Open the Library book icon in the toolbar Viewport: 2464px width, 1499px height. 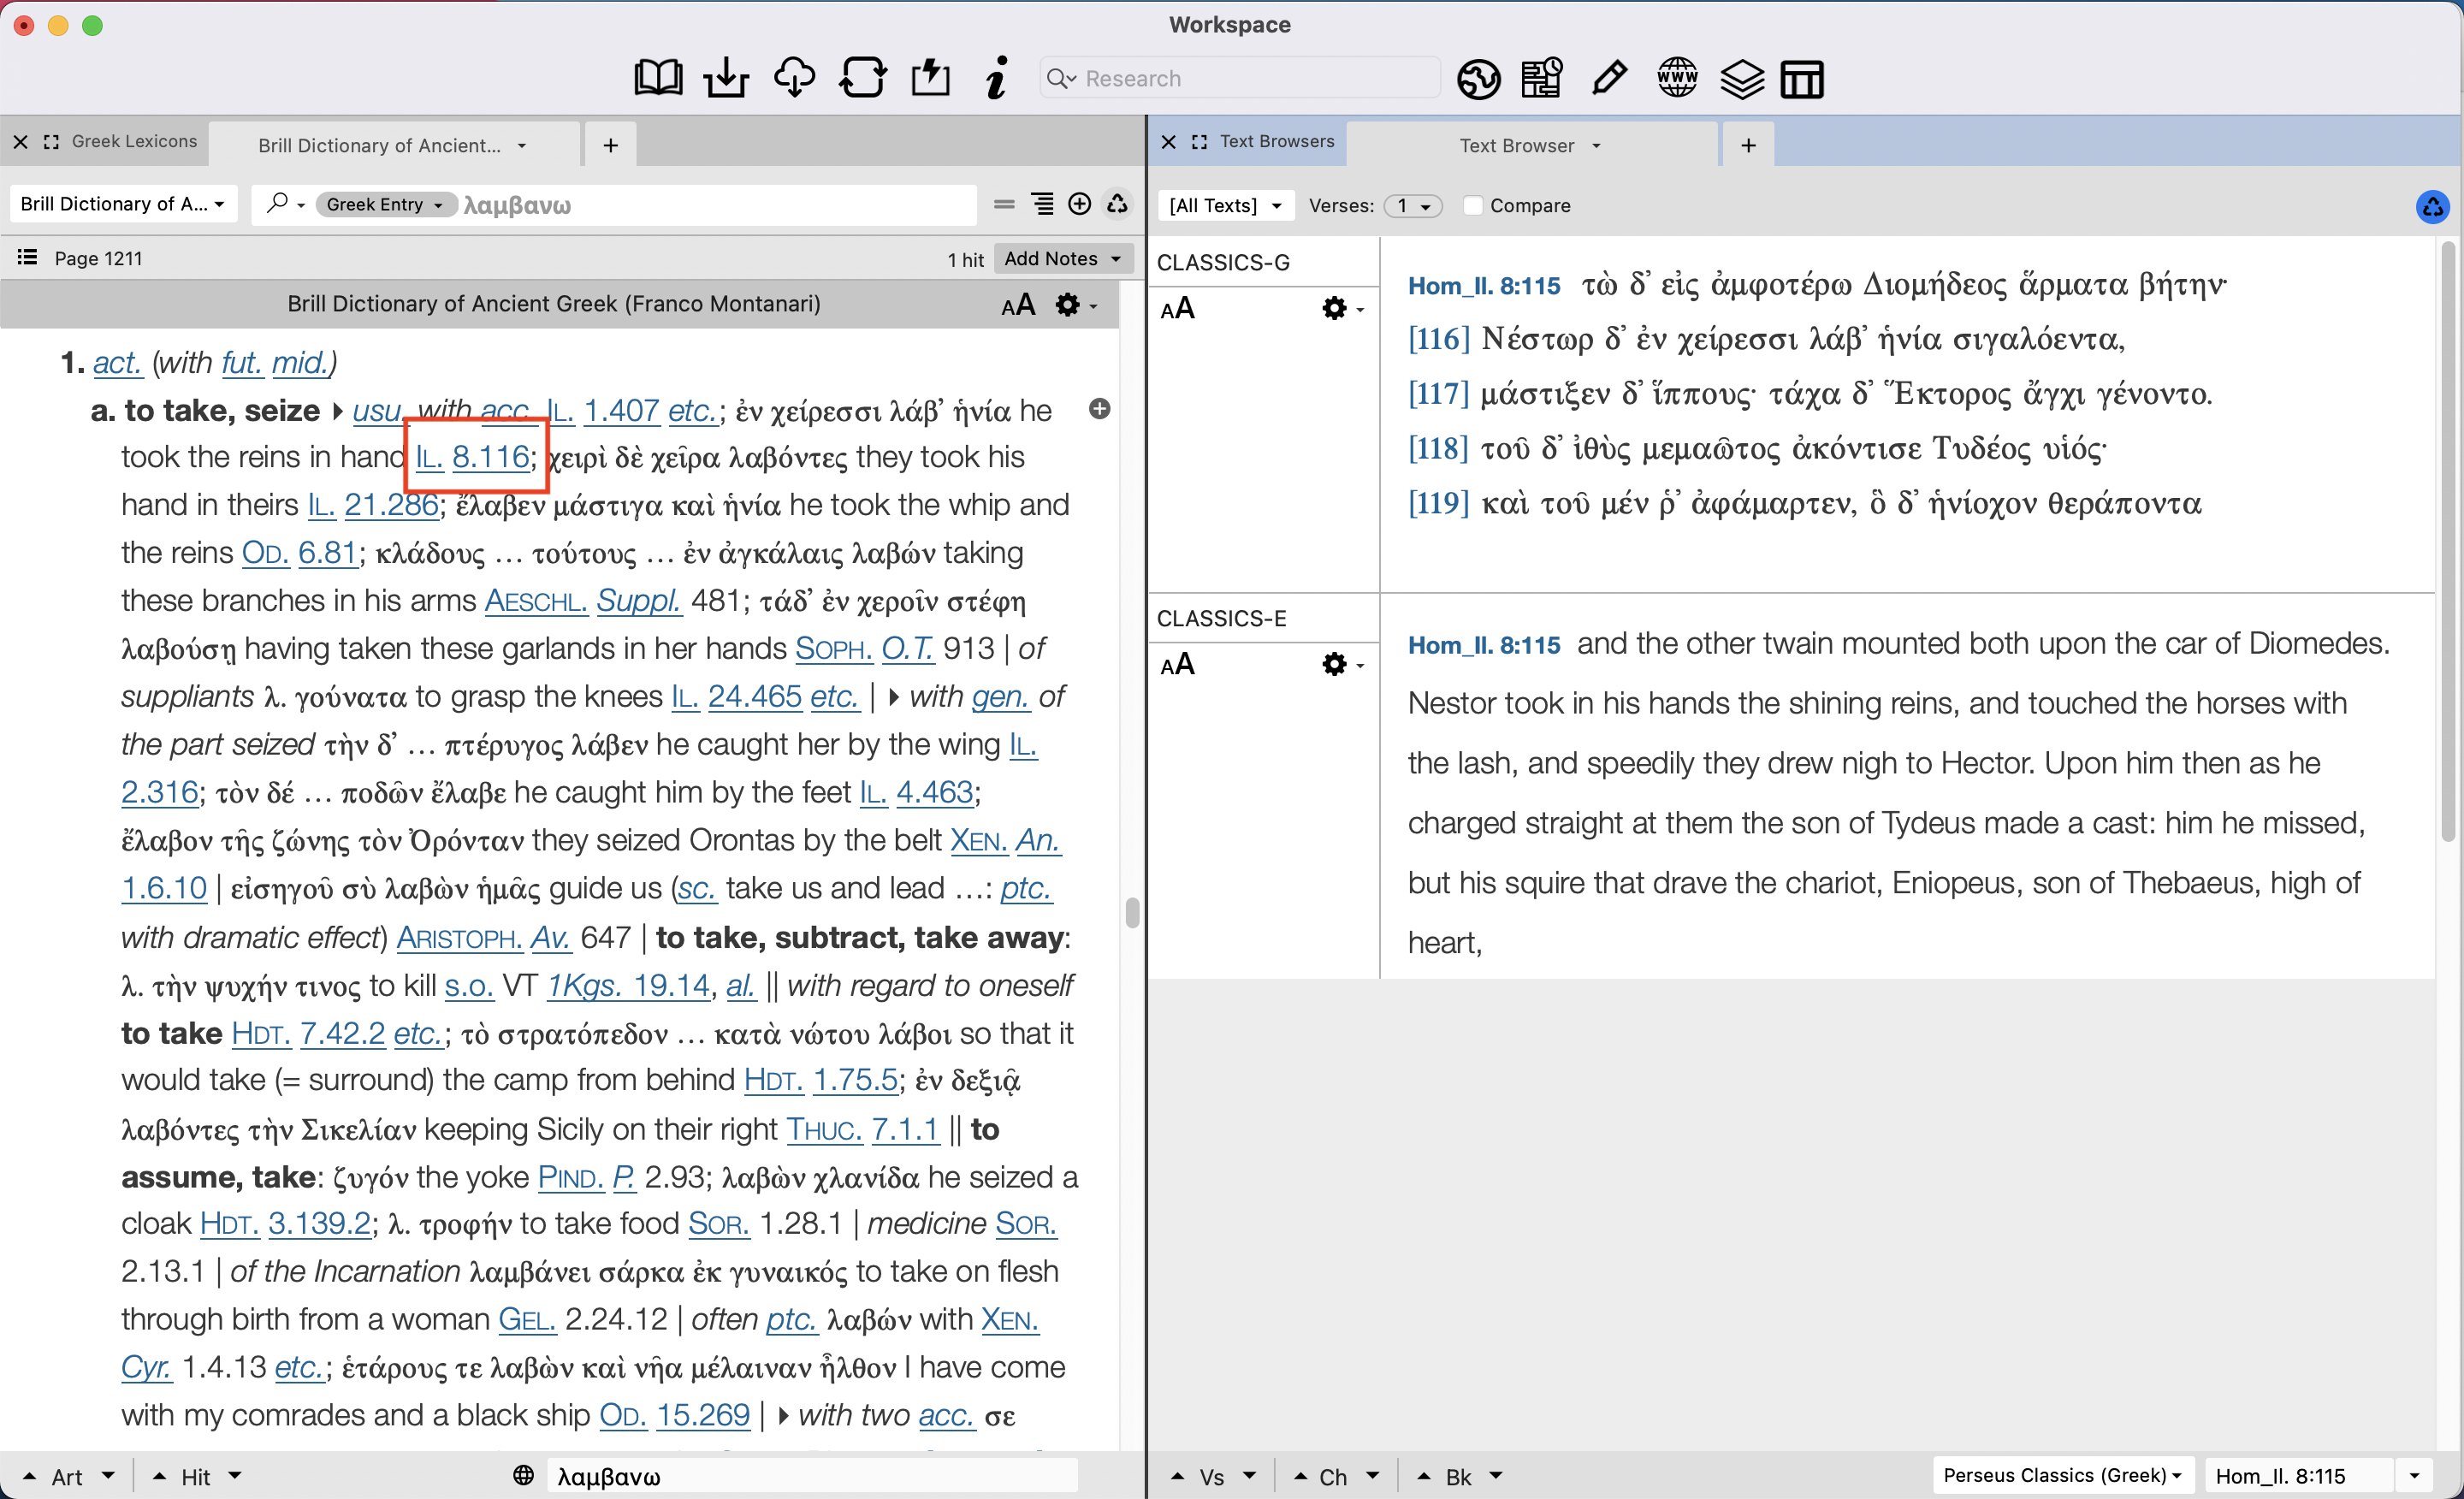[x=657, y=77]
